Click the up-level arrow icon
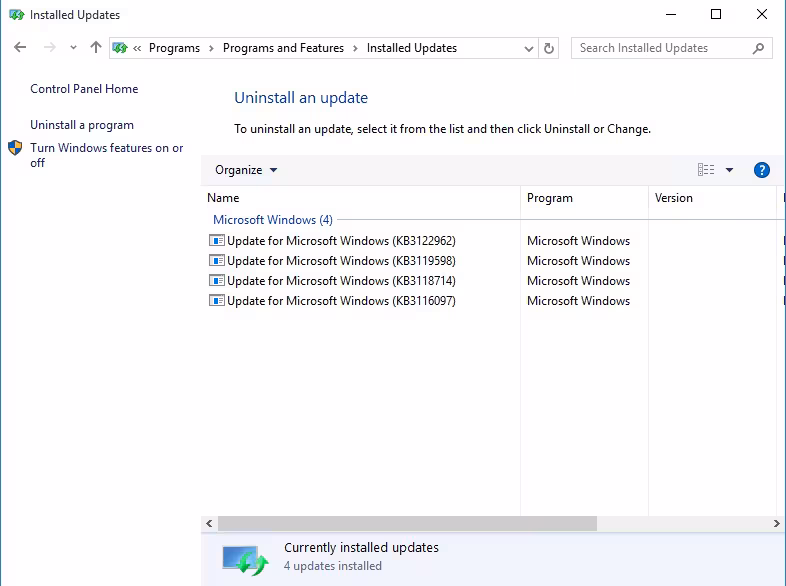The height and width of the screenshot is (586, 786). (x=96, y=48)
